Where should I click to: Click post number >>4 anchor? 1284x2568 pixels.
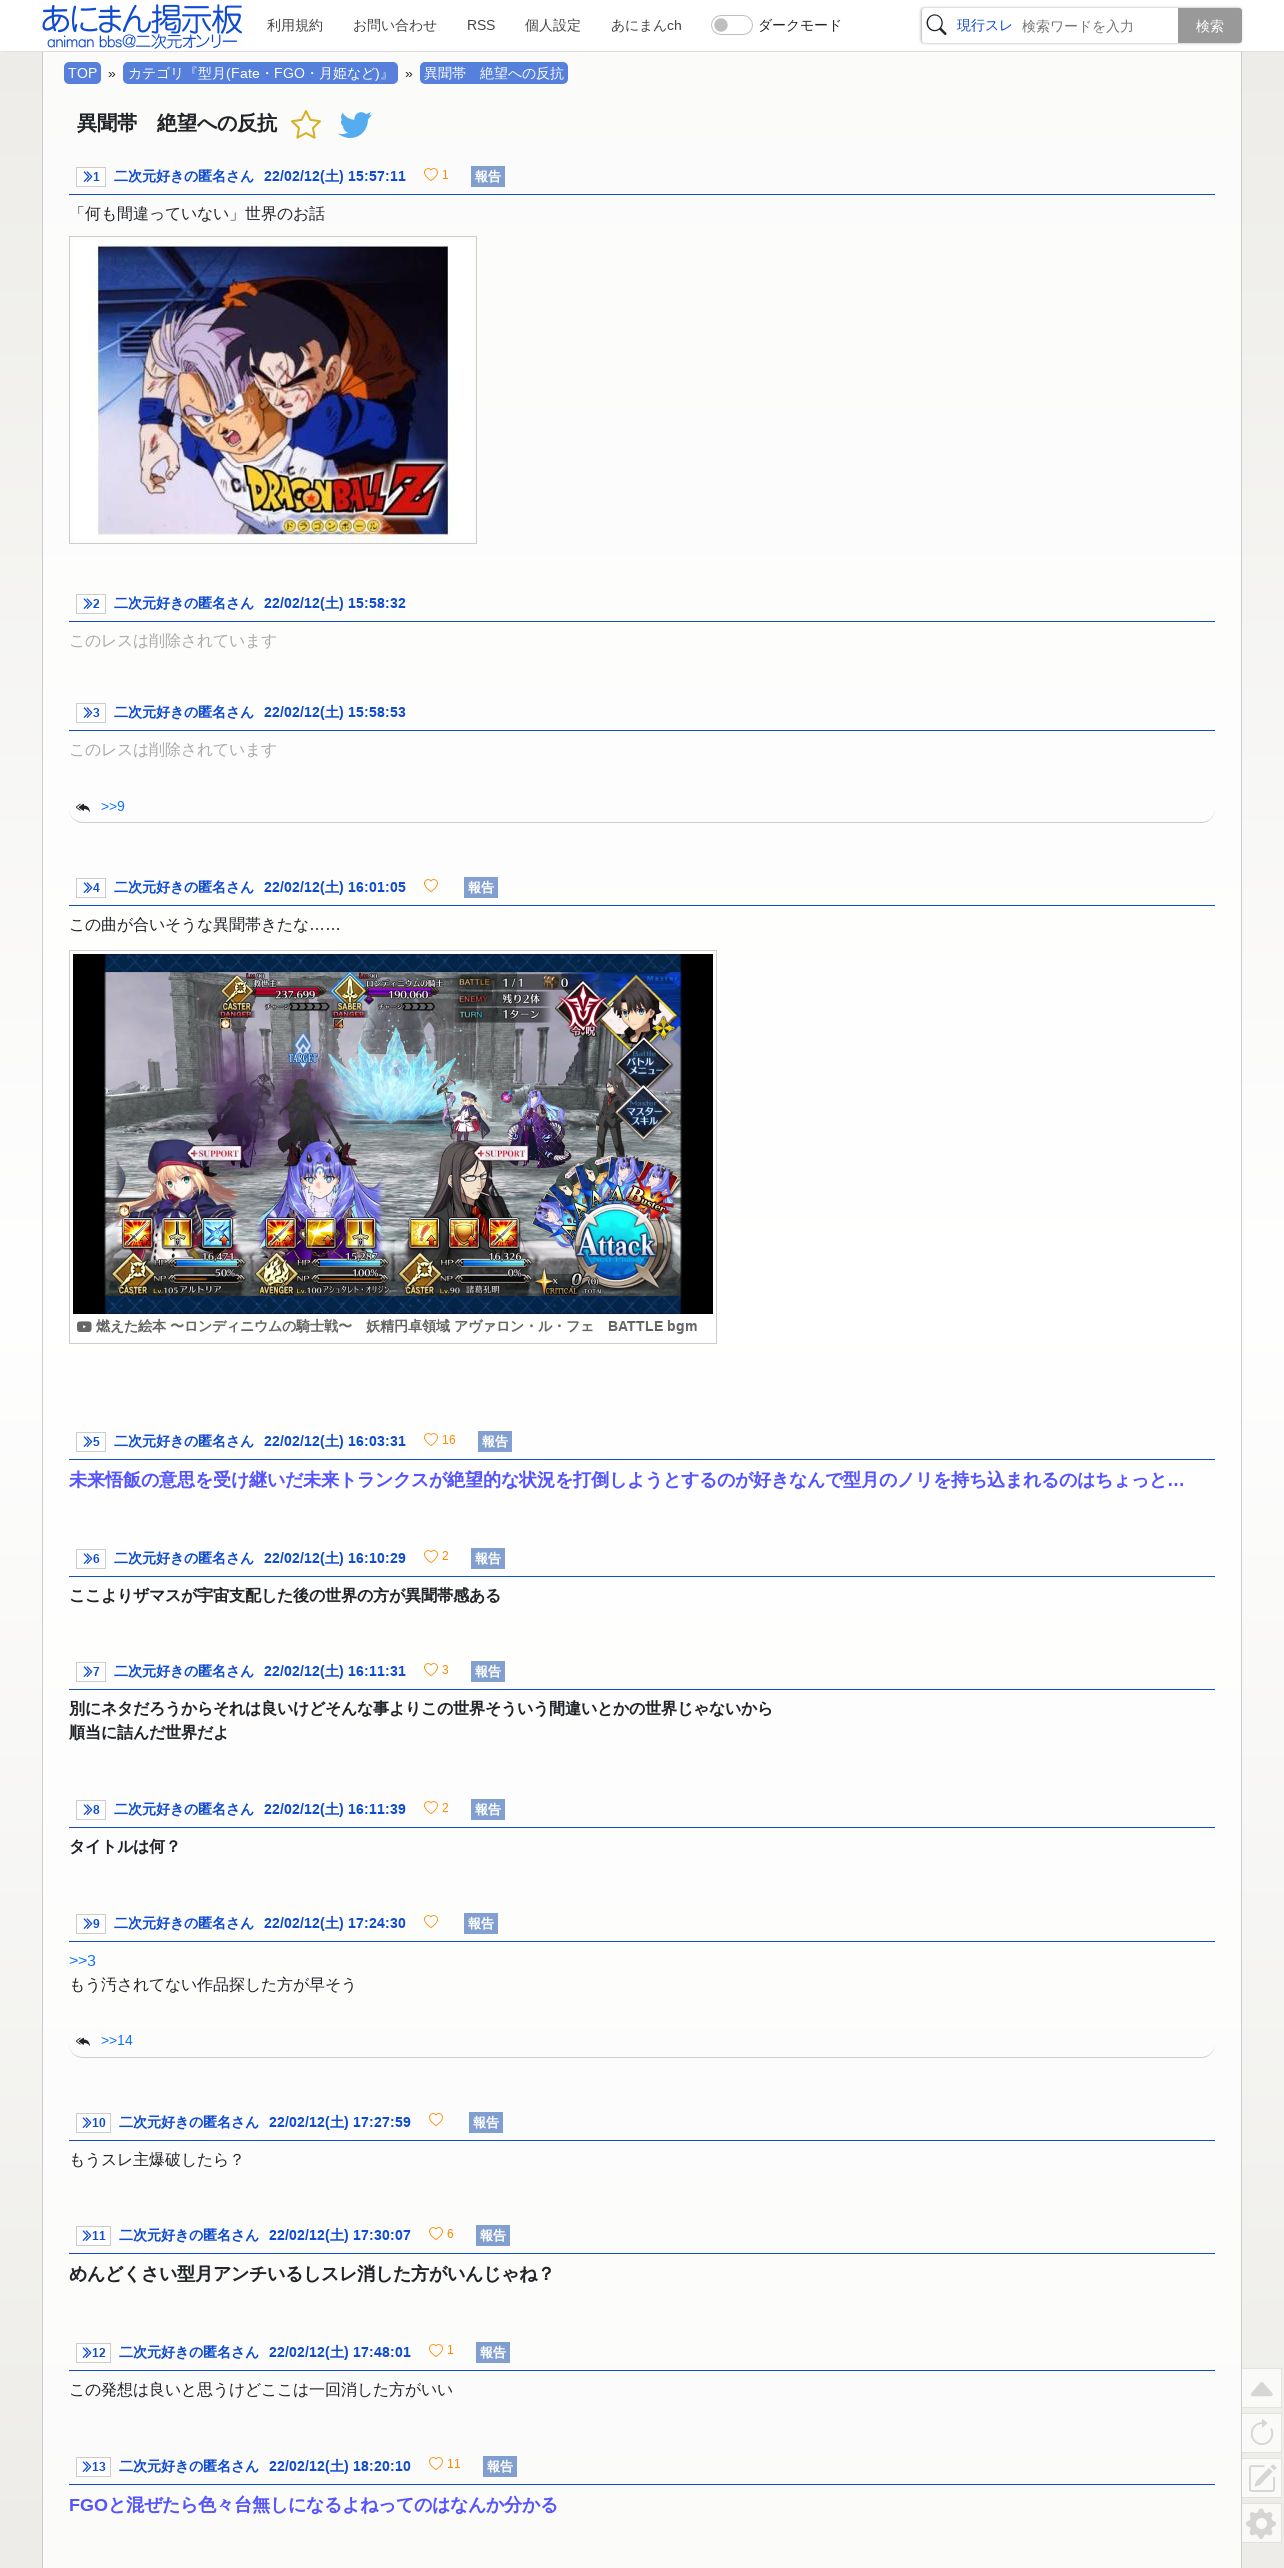[91, 888]
